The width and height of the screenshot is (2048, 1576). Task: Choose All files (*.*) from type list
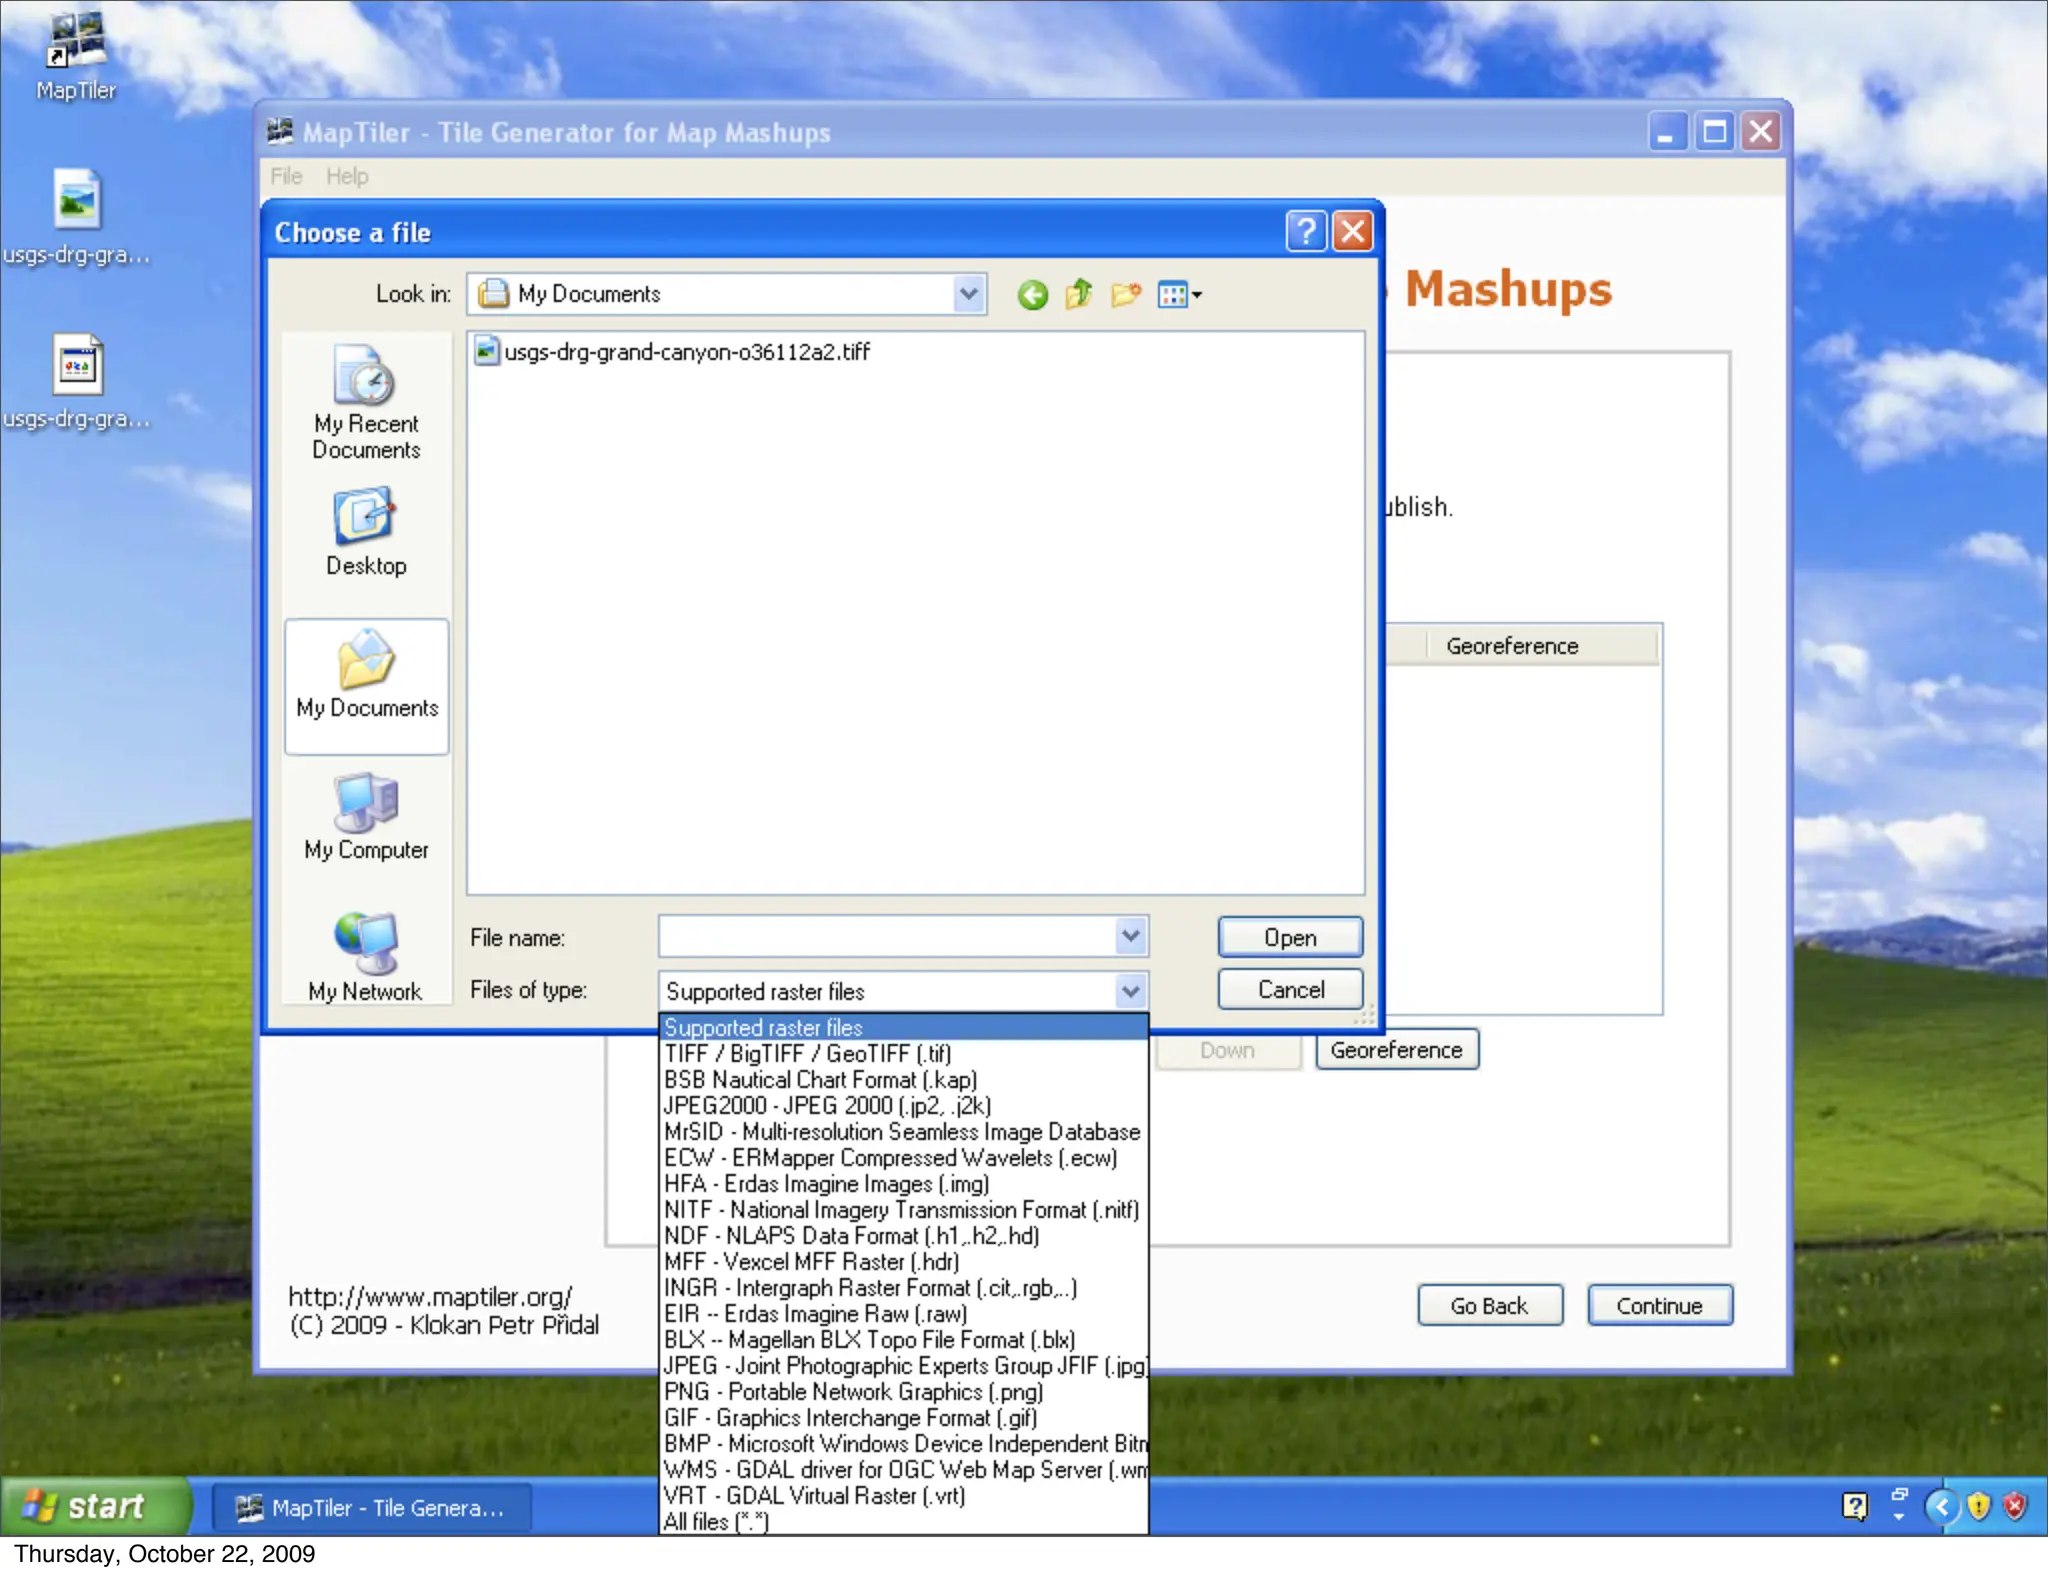pyautogui.click(x=716, y=1522)
